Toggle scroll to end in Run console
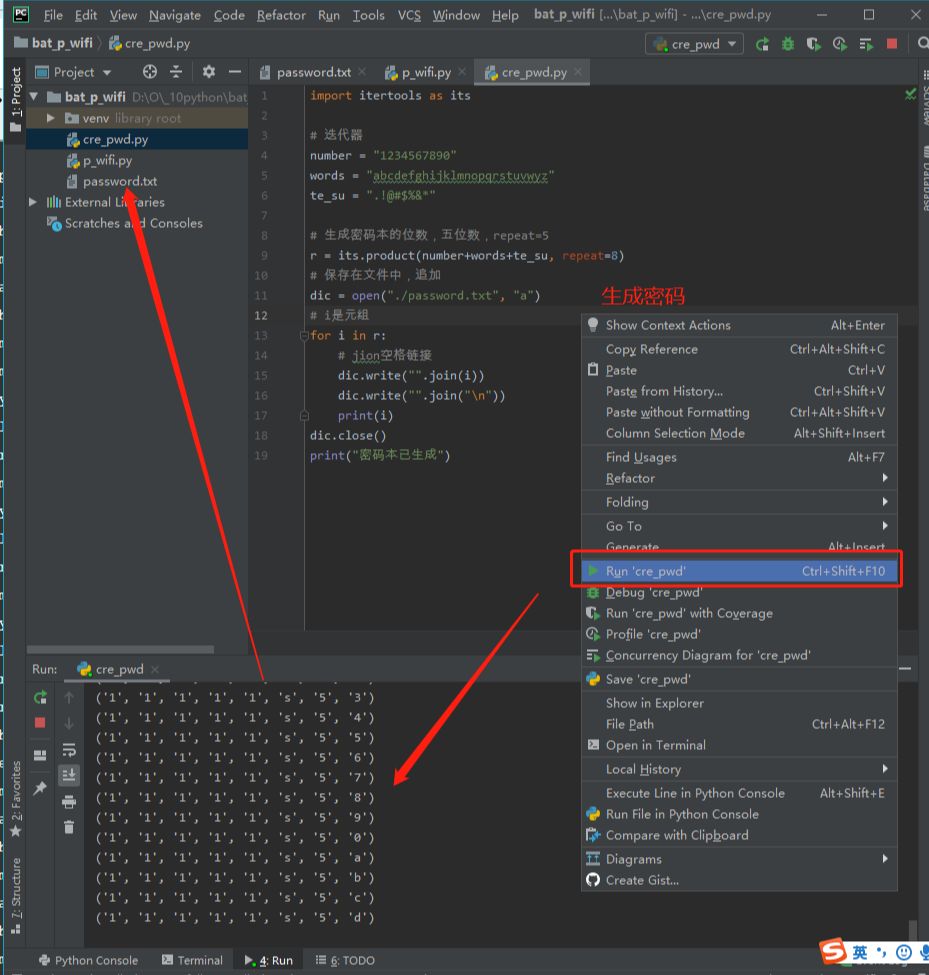Image resolution: width=929 pixels, height=975 pixels. (69, 775)
